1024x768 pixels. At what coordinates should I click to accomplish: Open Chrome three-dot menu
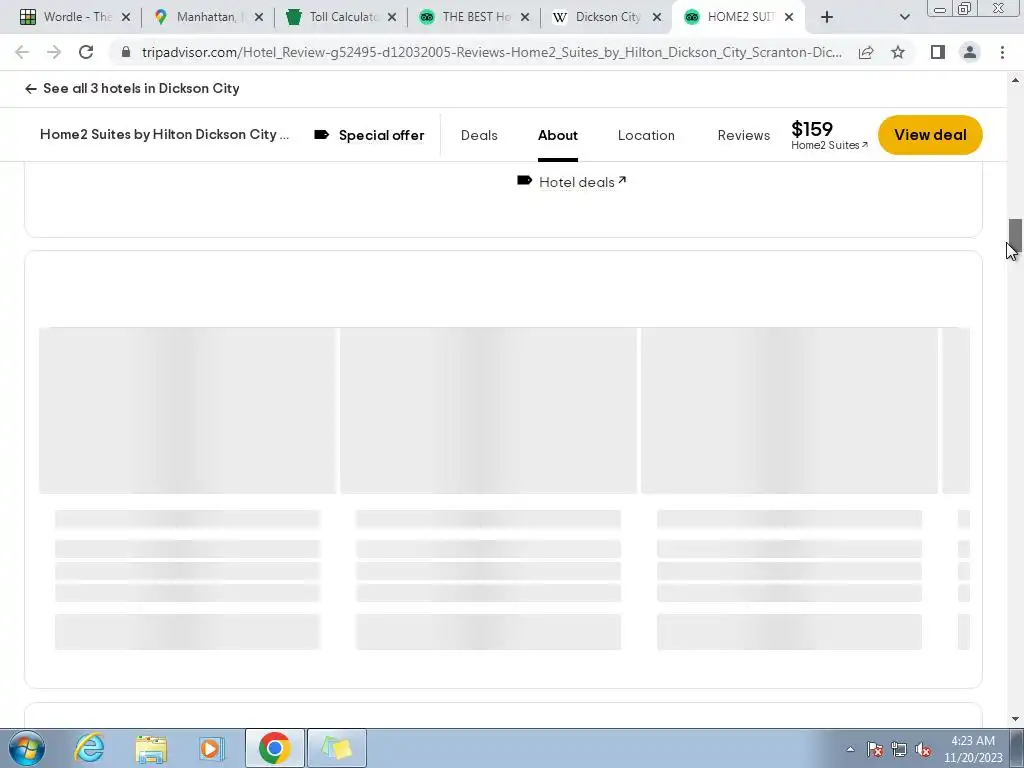pyautogui.click(x=1002, y=52)
